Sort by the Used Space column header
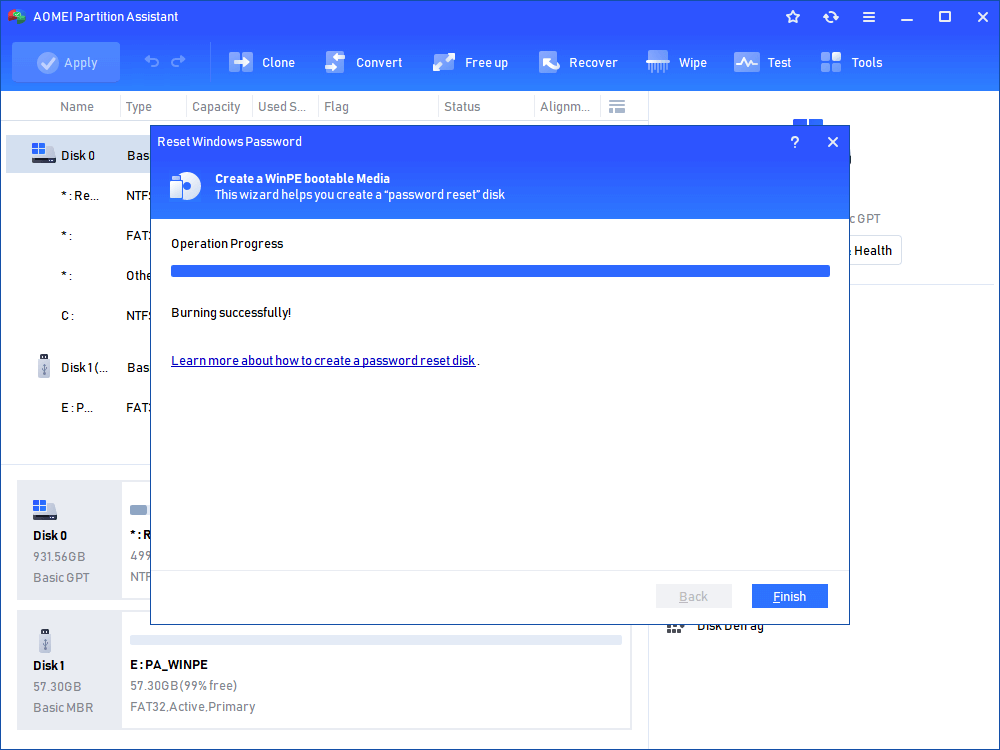This screenshot has height=750, width=1000. click(x=282, y=107)
